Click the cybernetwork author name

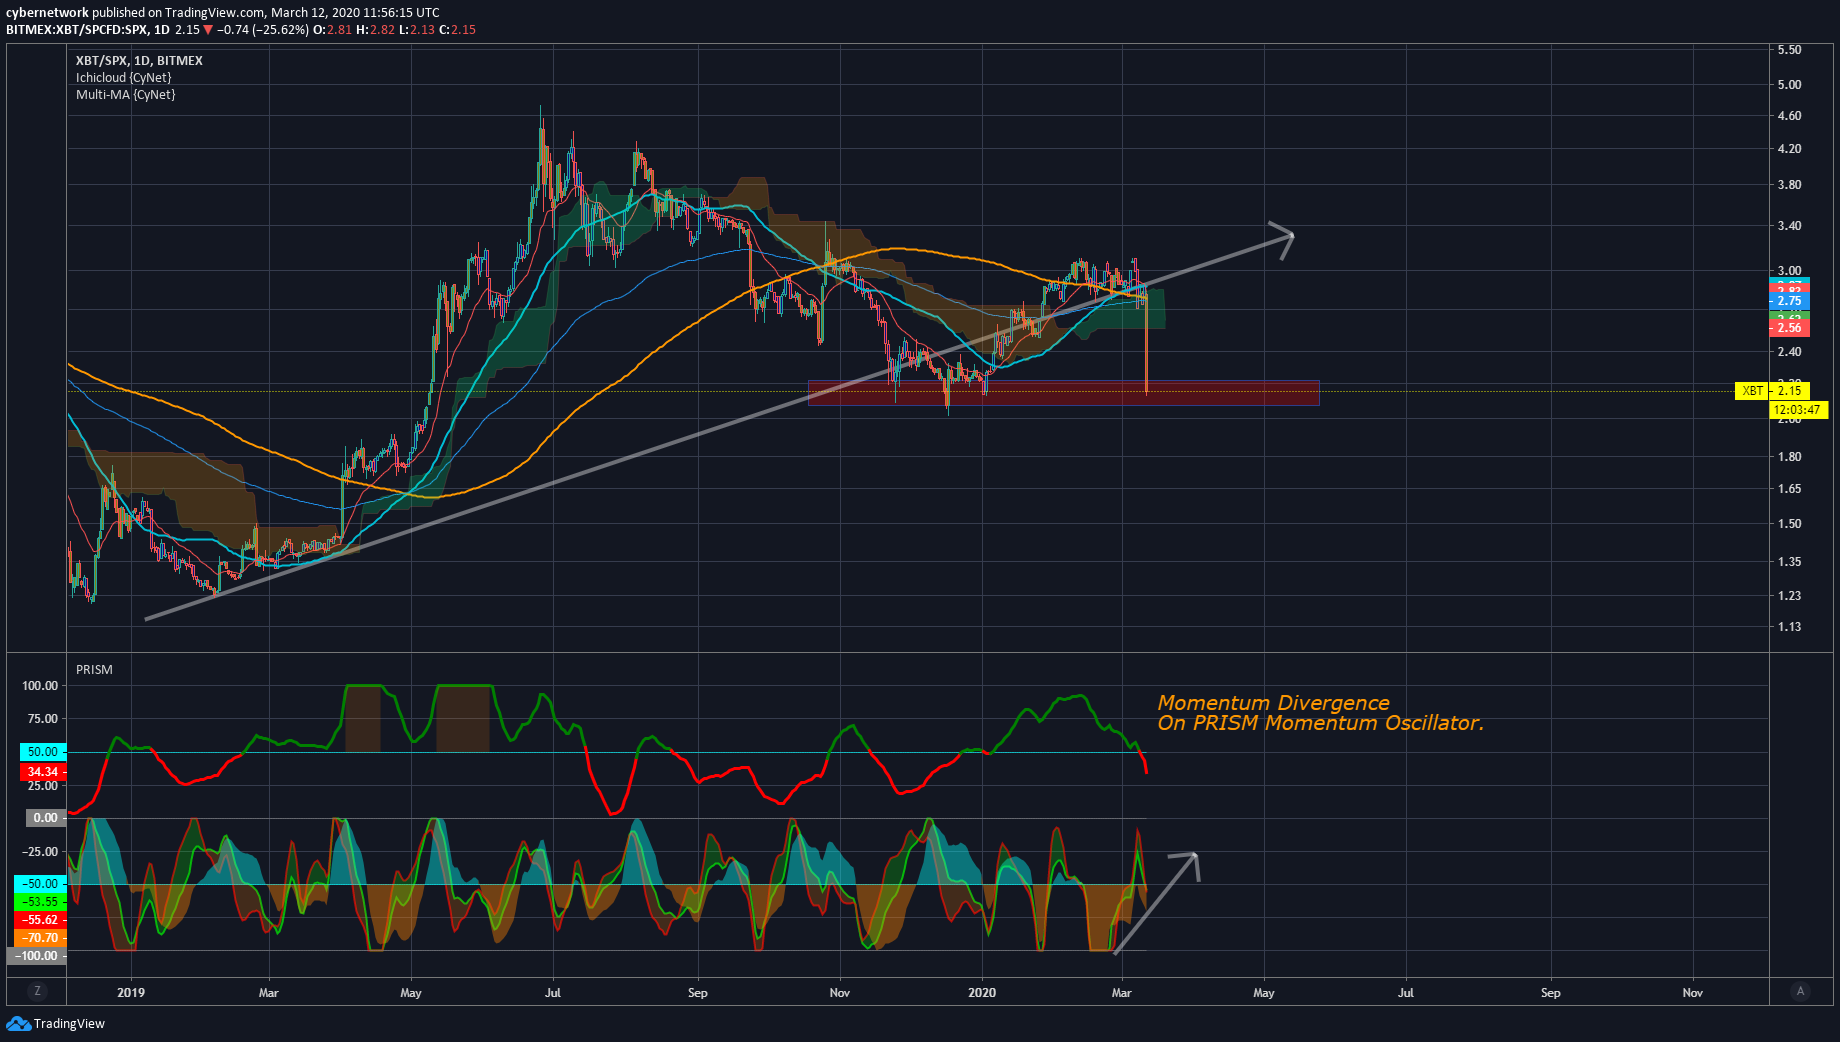click(x=47, y=12)
